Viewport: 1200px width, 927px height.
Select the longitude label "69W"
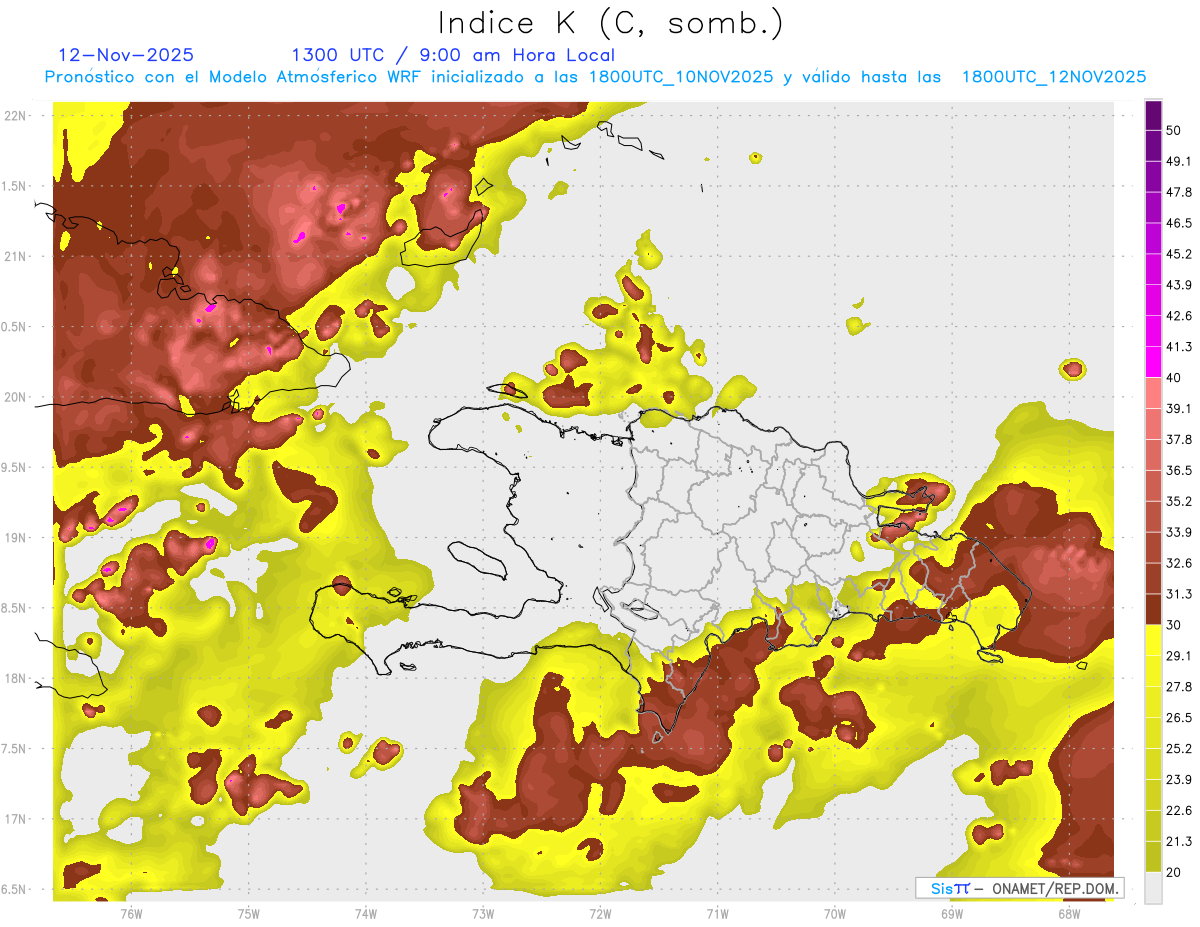click(x=951, y=914)
